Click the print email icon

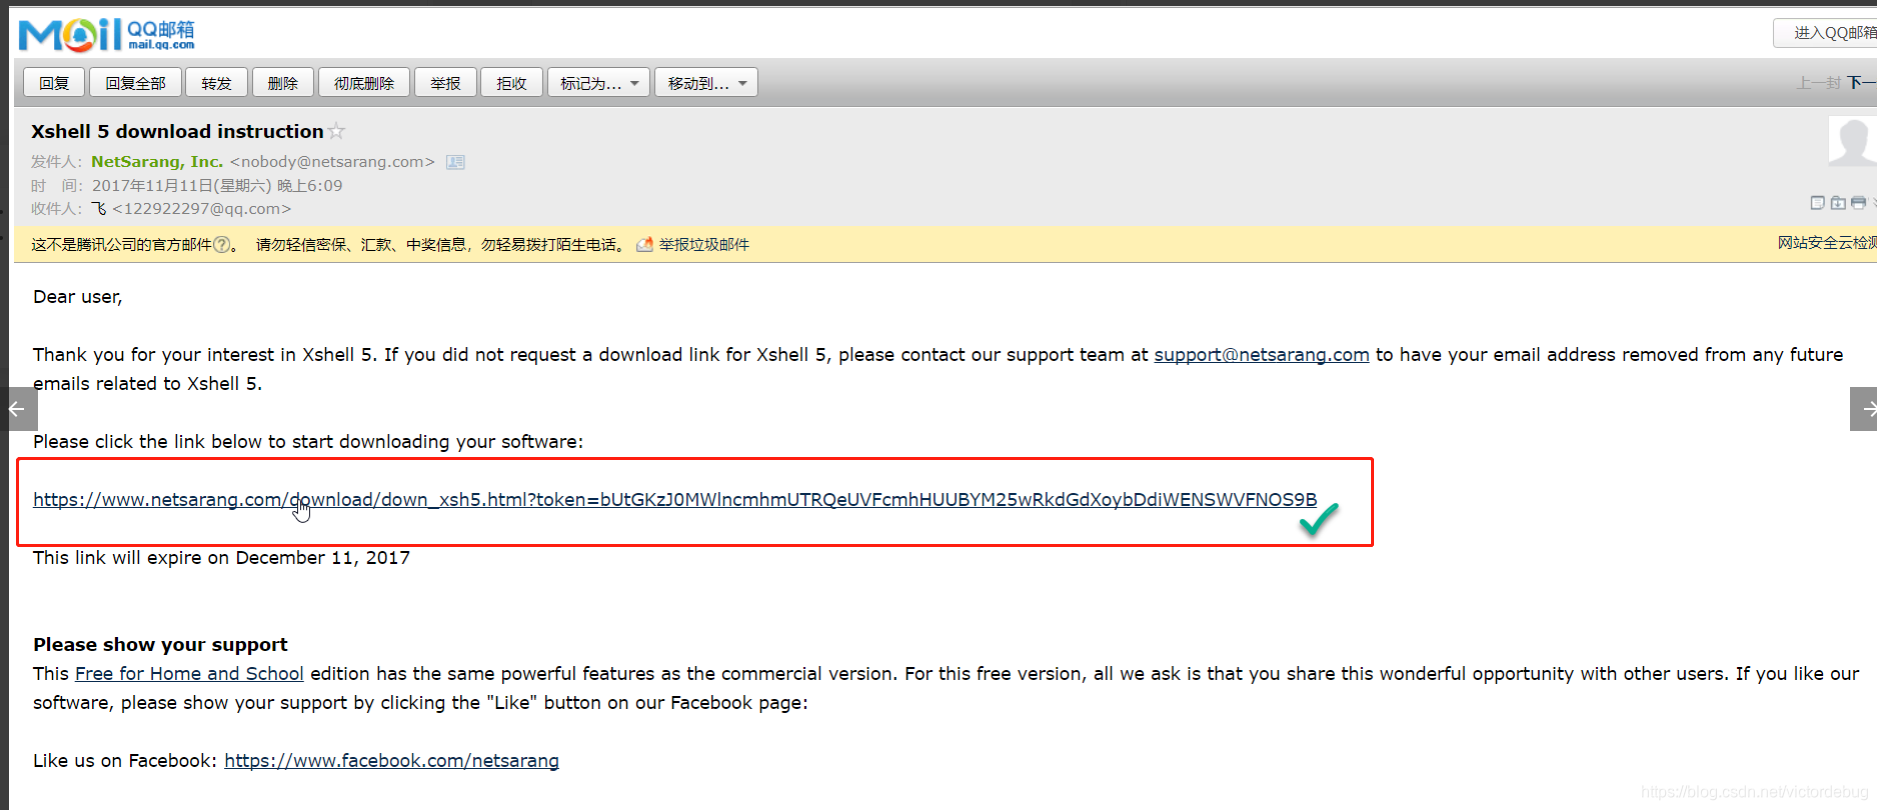[x=1858, y=203]
